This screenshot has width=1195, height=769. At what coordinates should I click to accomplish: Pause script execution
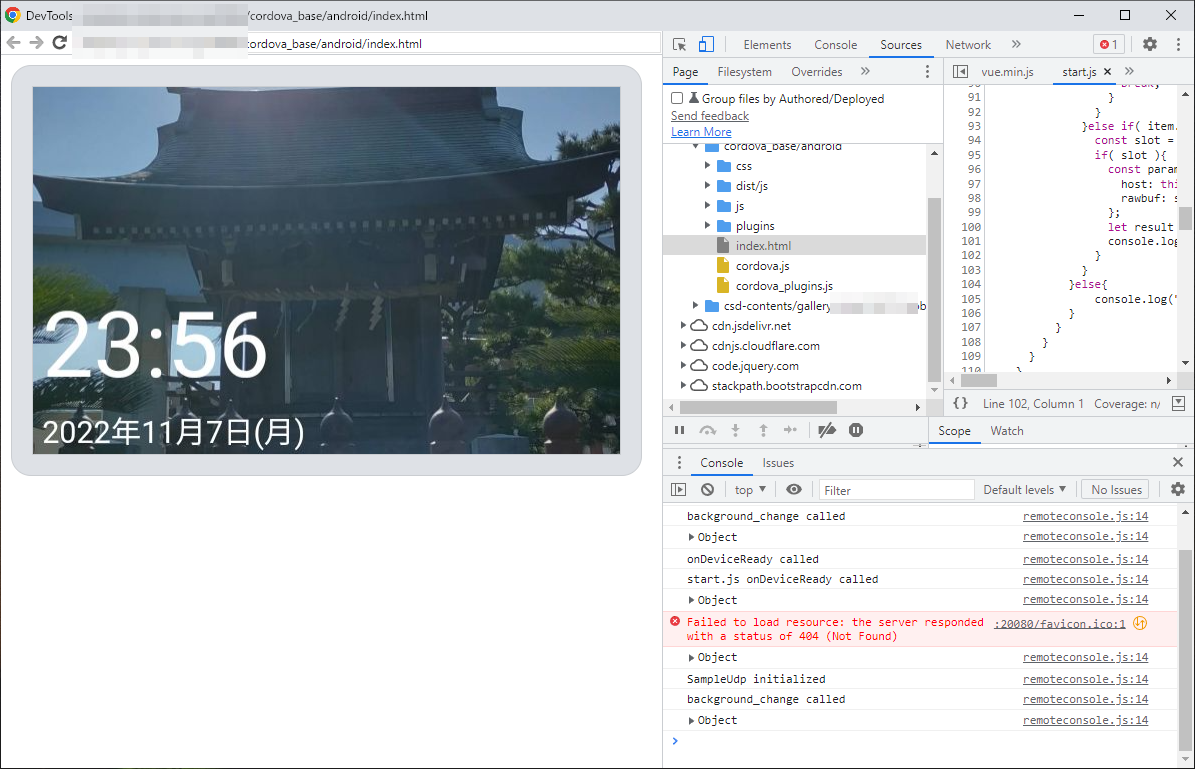679,431
